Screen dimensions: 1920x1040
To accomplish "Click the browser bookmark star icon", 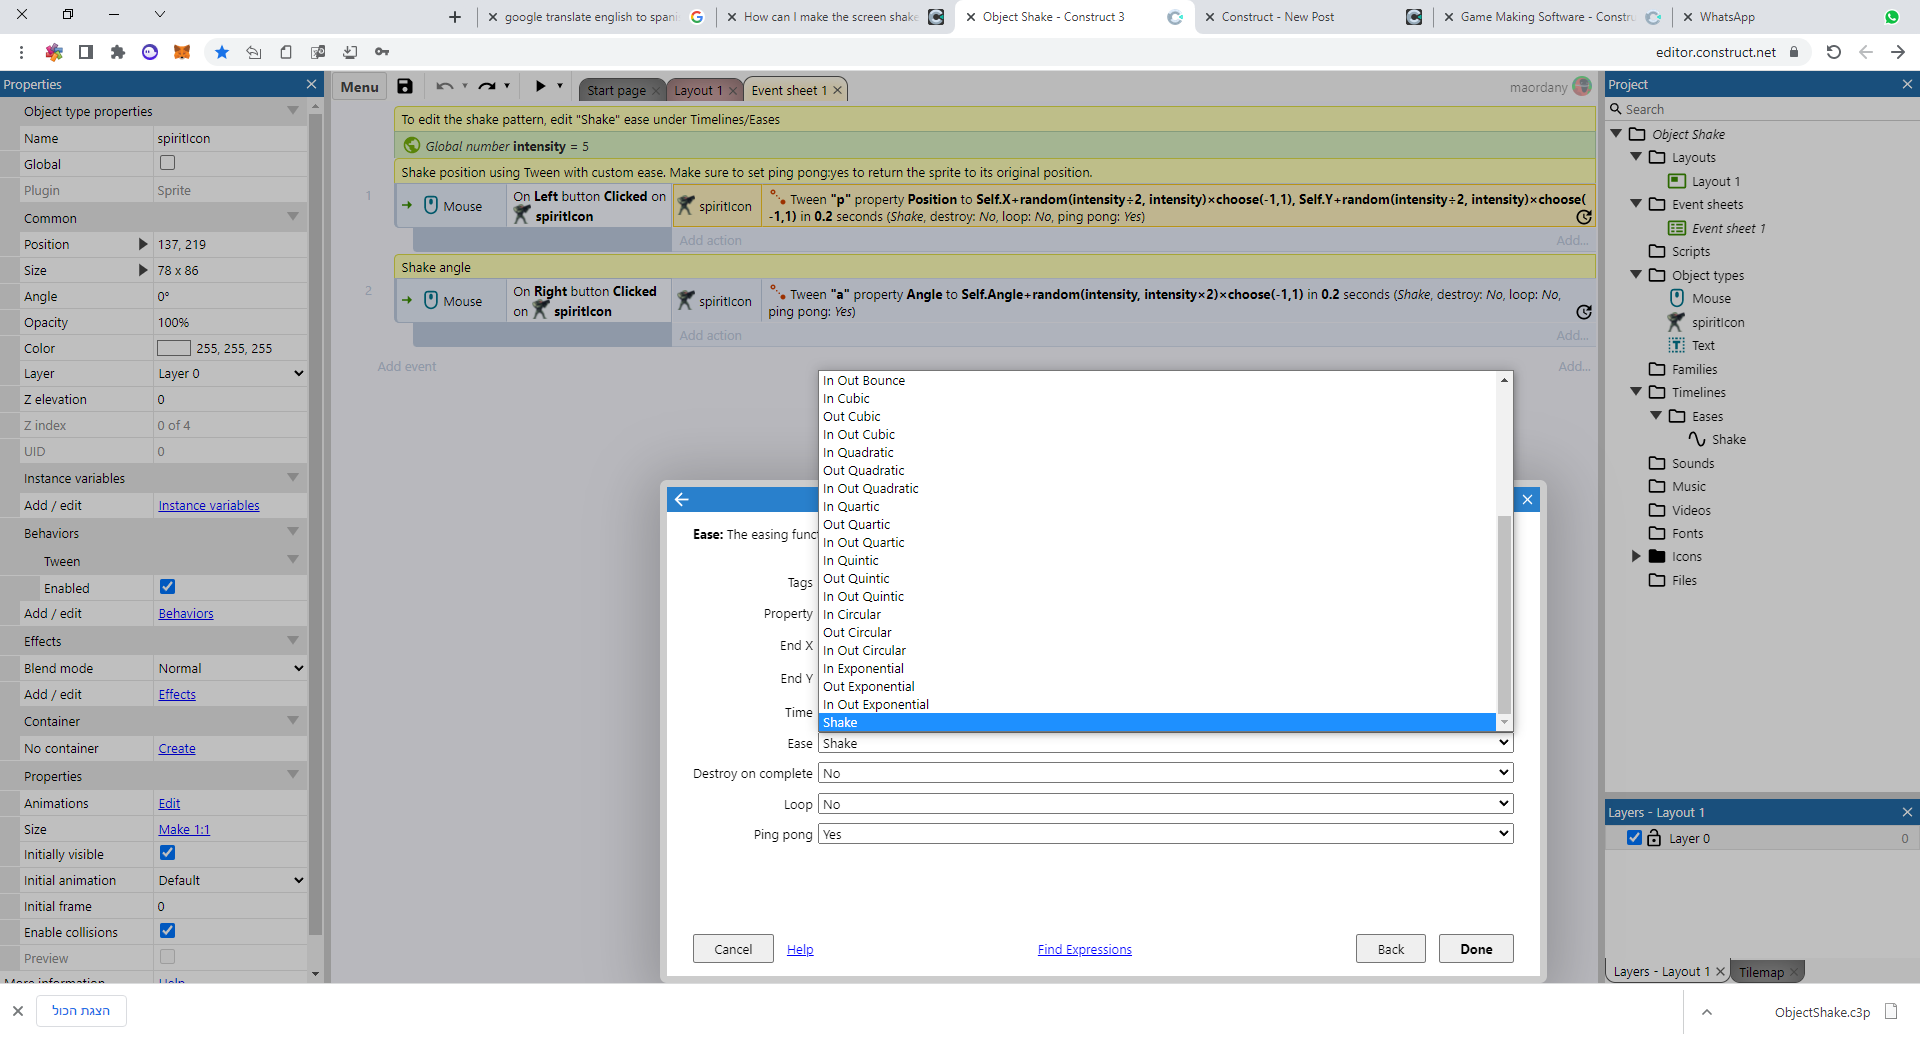I will click(222, 52).
